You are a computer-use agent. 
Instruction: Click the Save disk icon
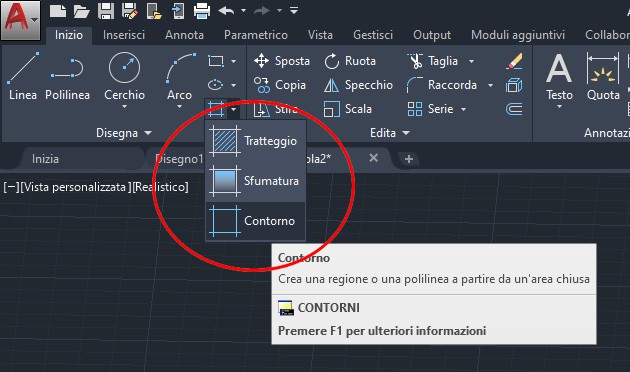pos(106,11)
